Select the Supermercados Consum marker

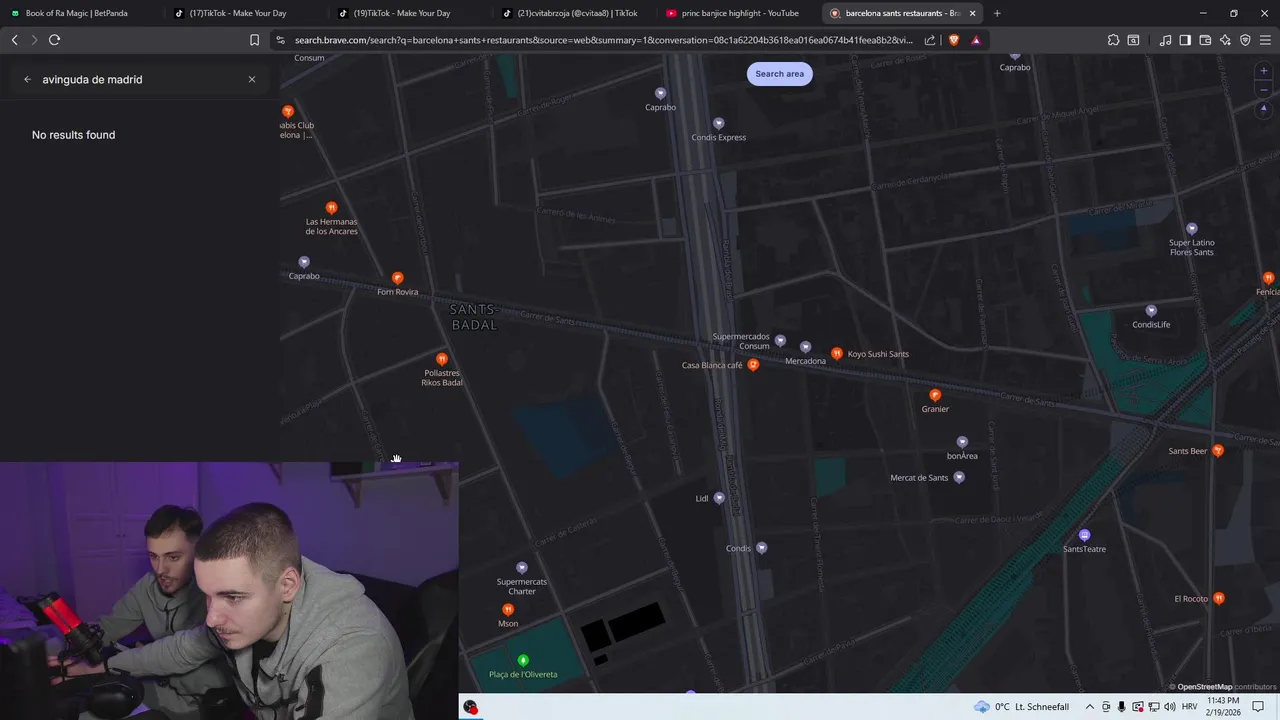(780, 341)
